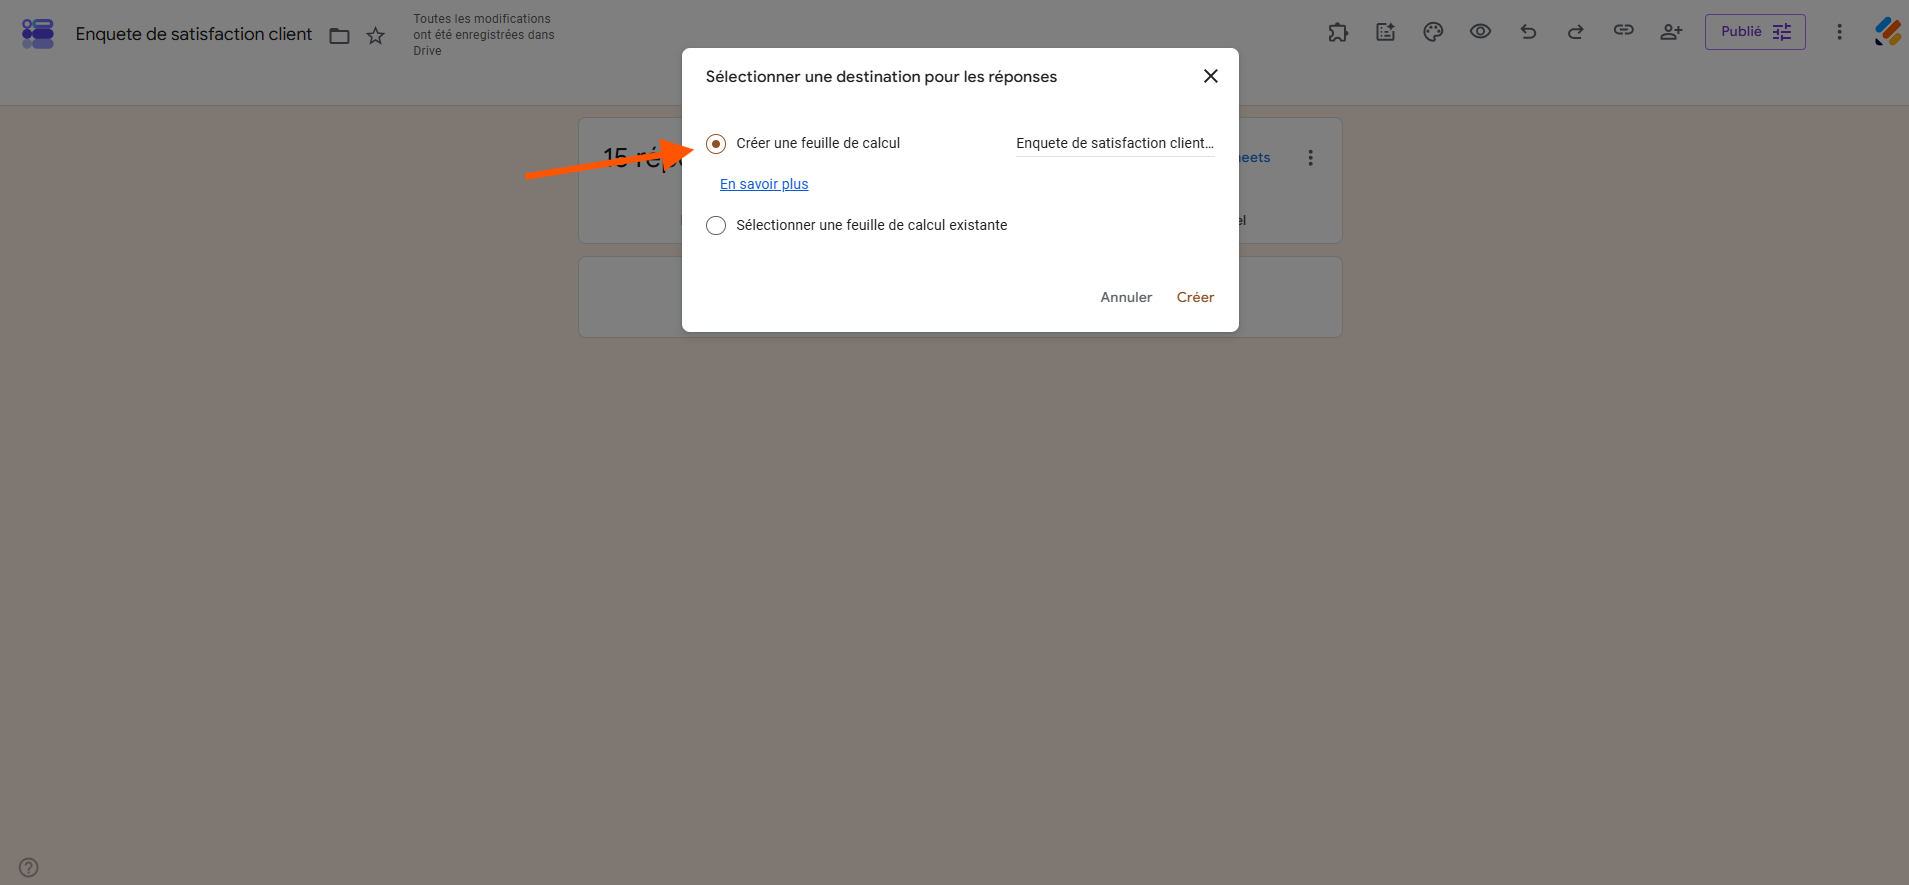Star the form Enquete de satisfaction client
The image size is (1909, 885).
(x=376, y=36)
